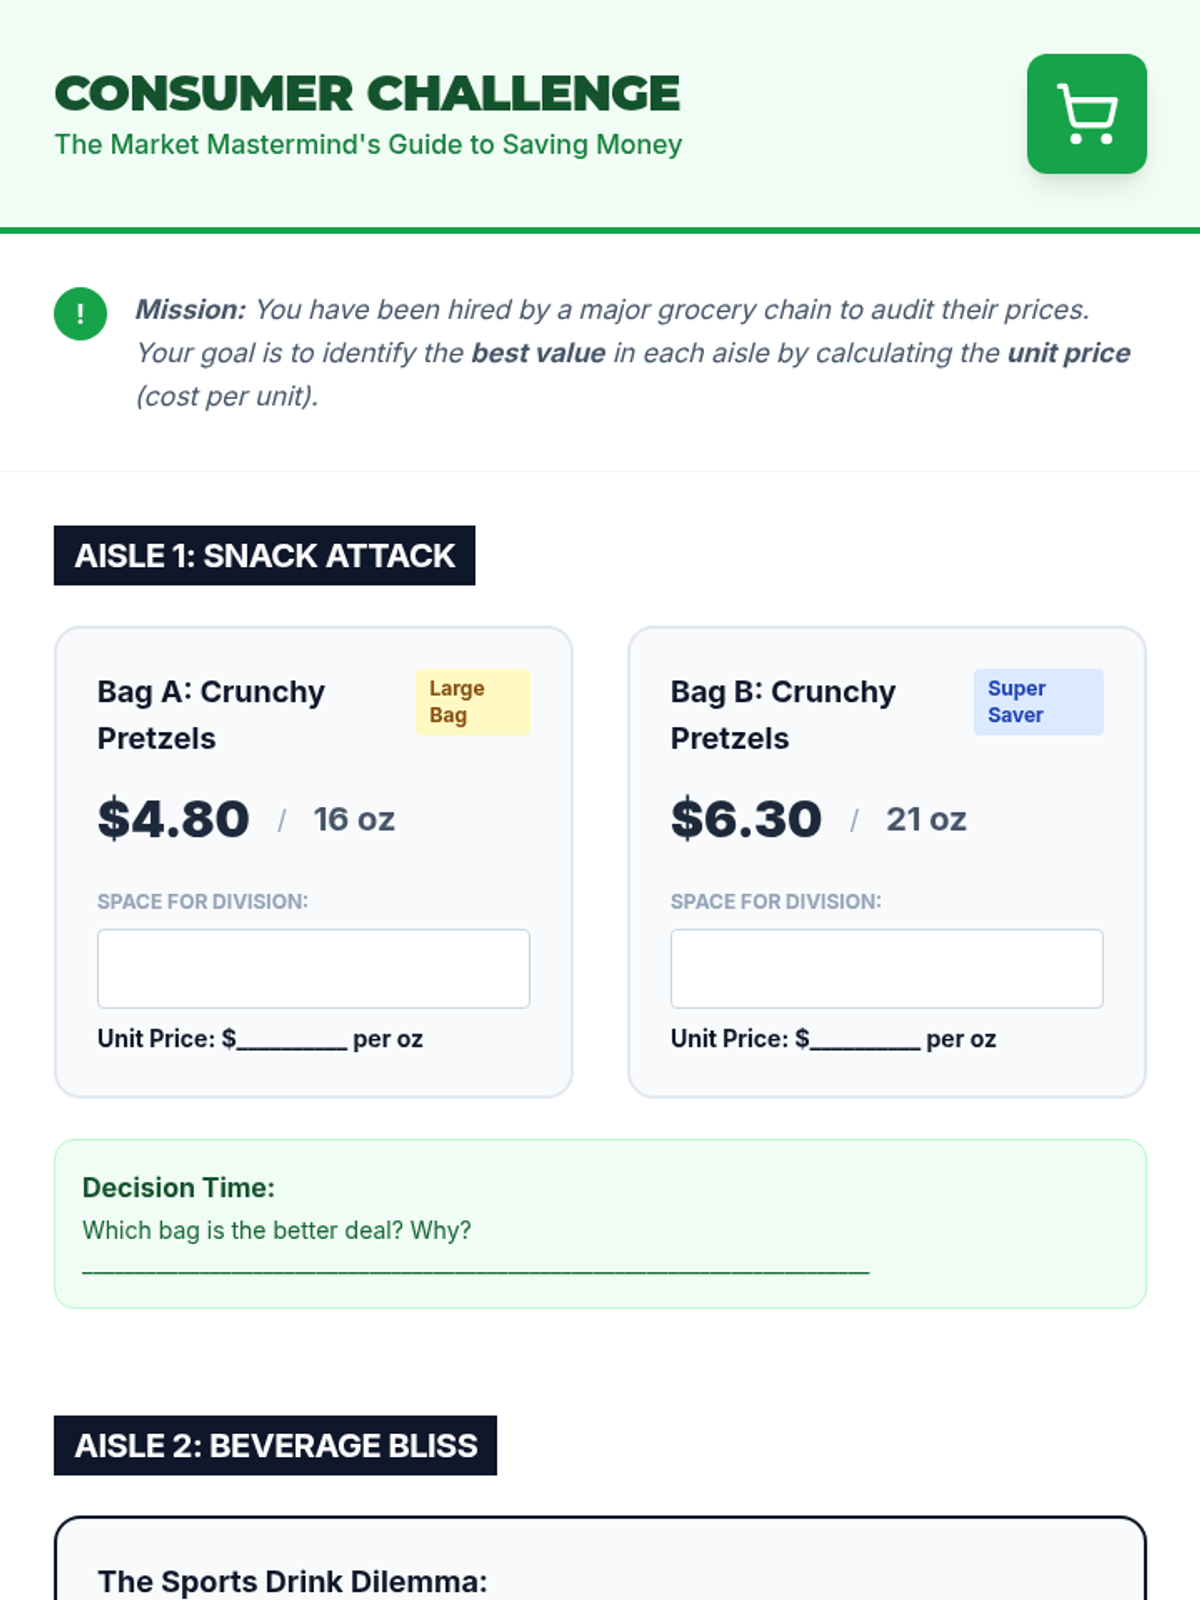Select the Large Bag yellow badge

pyautogui.click(x=472, y=702)
